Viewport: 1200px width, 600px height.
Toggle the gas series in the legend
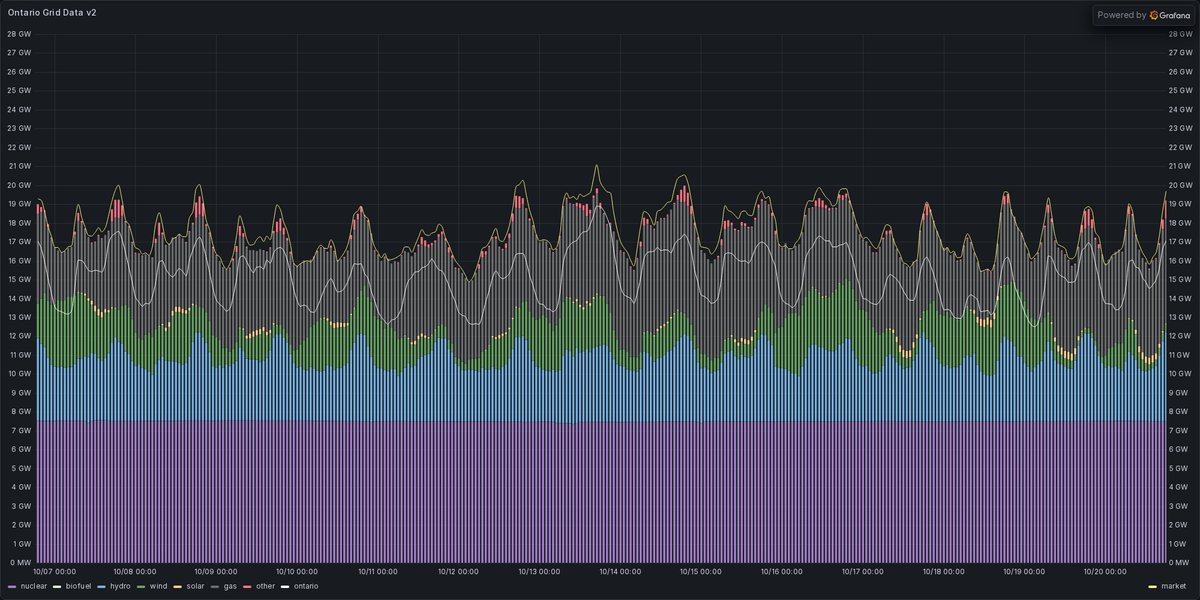click(x=230, y=586)
